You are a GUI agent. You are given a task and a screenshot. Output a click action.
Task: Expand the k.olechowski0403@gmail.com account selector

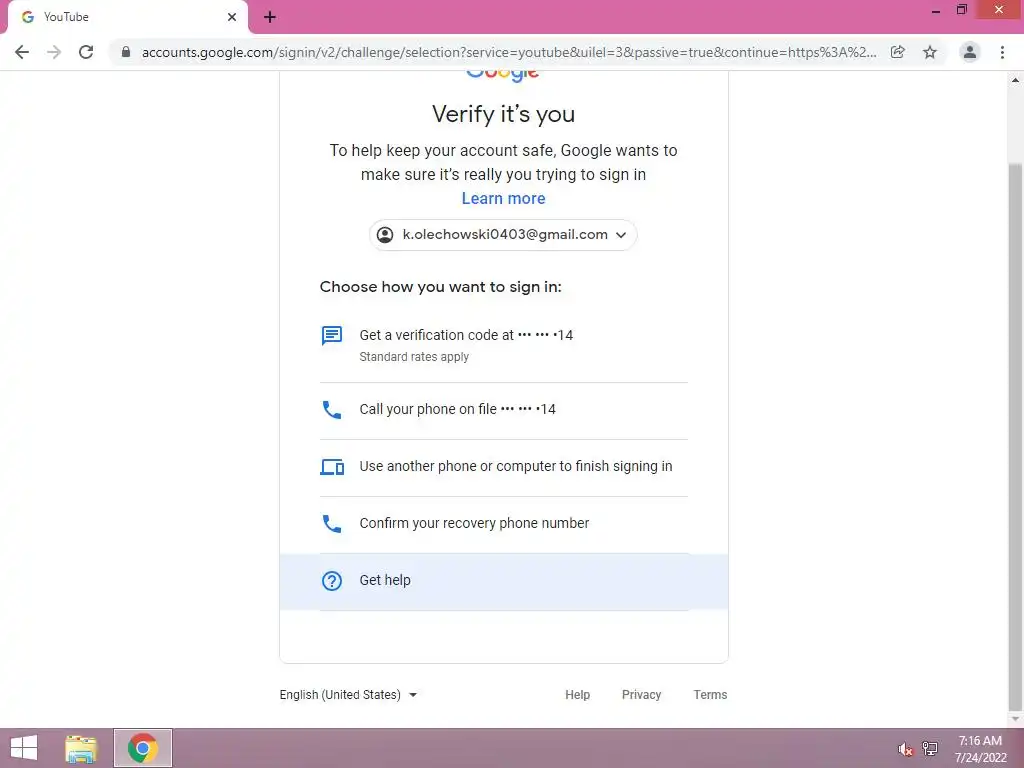(x=503, y=235)
